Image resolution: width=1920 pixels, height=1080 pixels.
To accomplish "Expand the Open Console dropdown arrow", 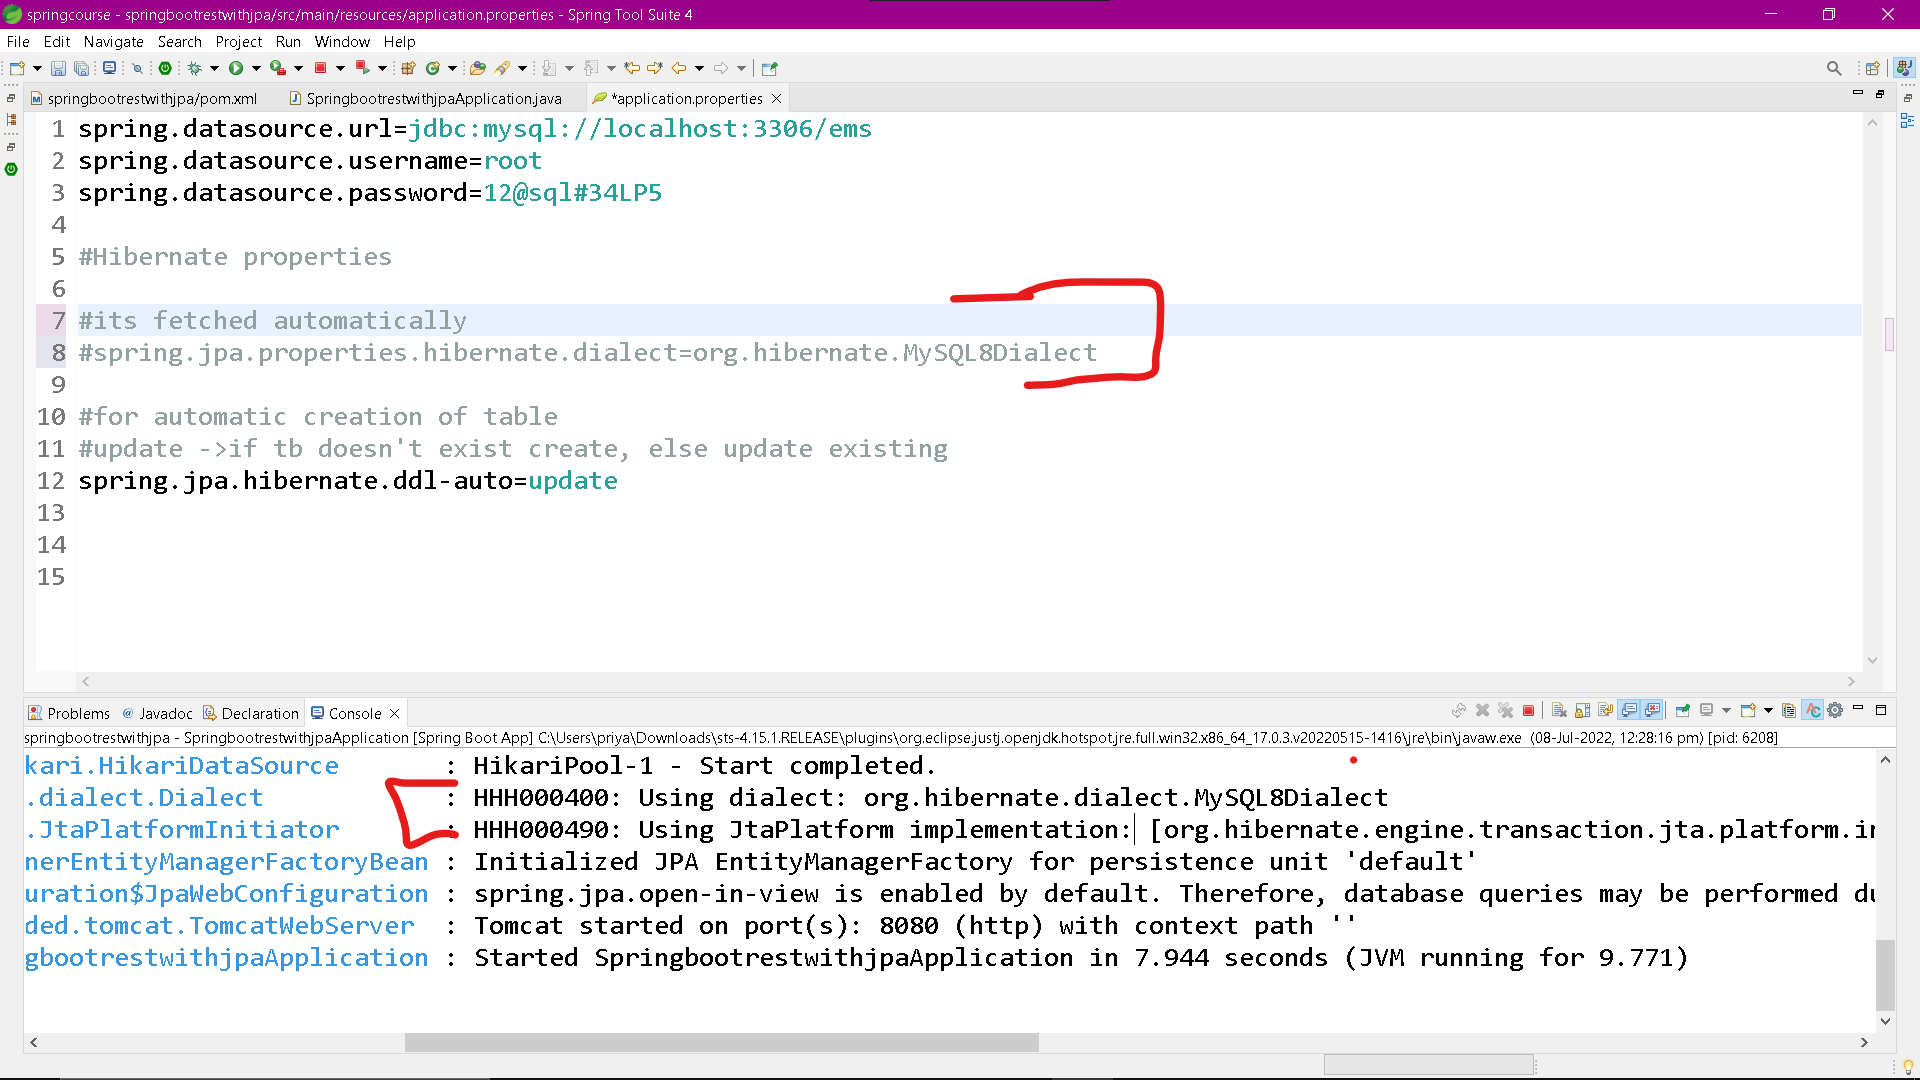I will tap(1768, 710).
